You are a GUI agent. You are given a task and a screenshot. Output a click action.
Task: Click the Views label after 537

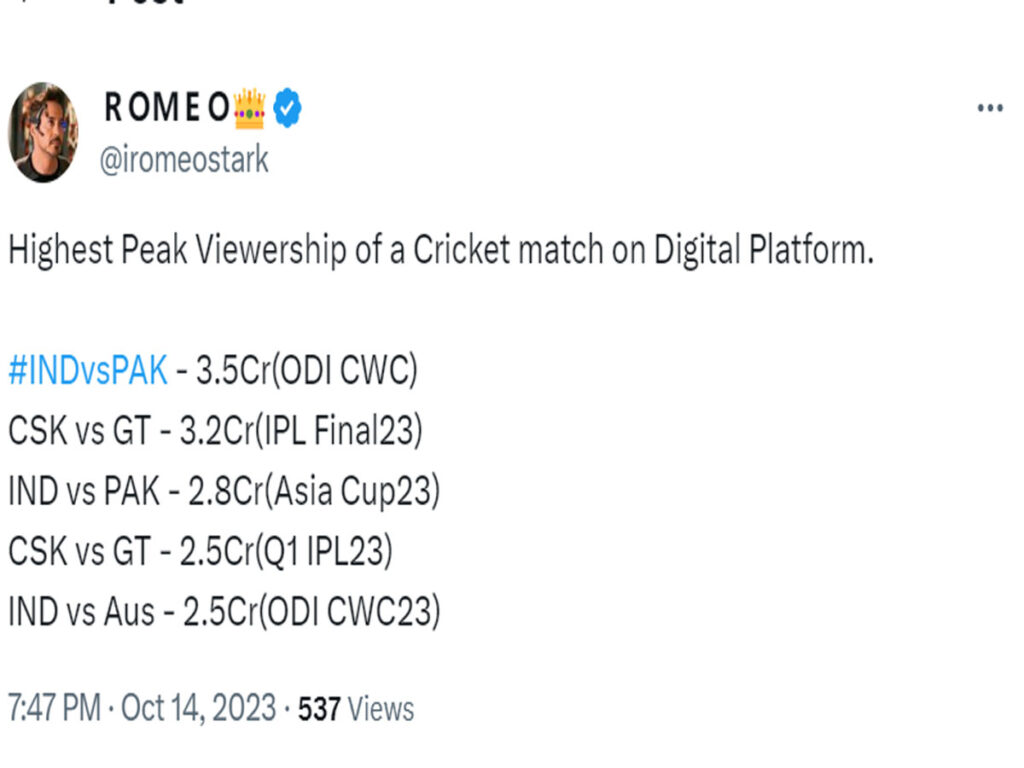click(x=381, y=709)
